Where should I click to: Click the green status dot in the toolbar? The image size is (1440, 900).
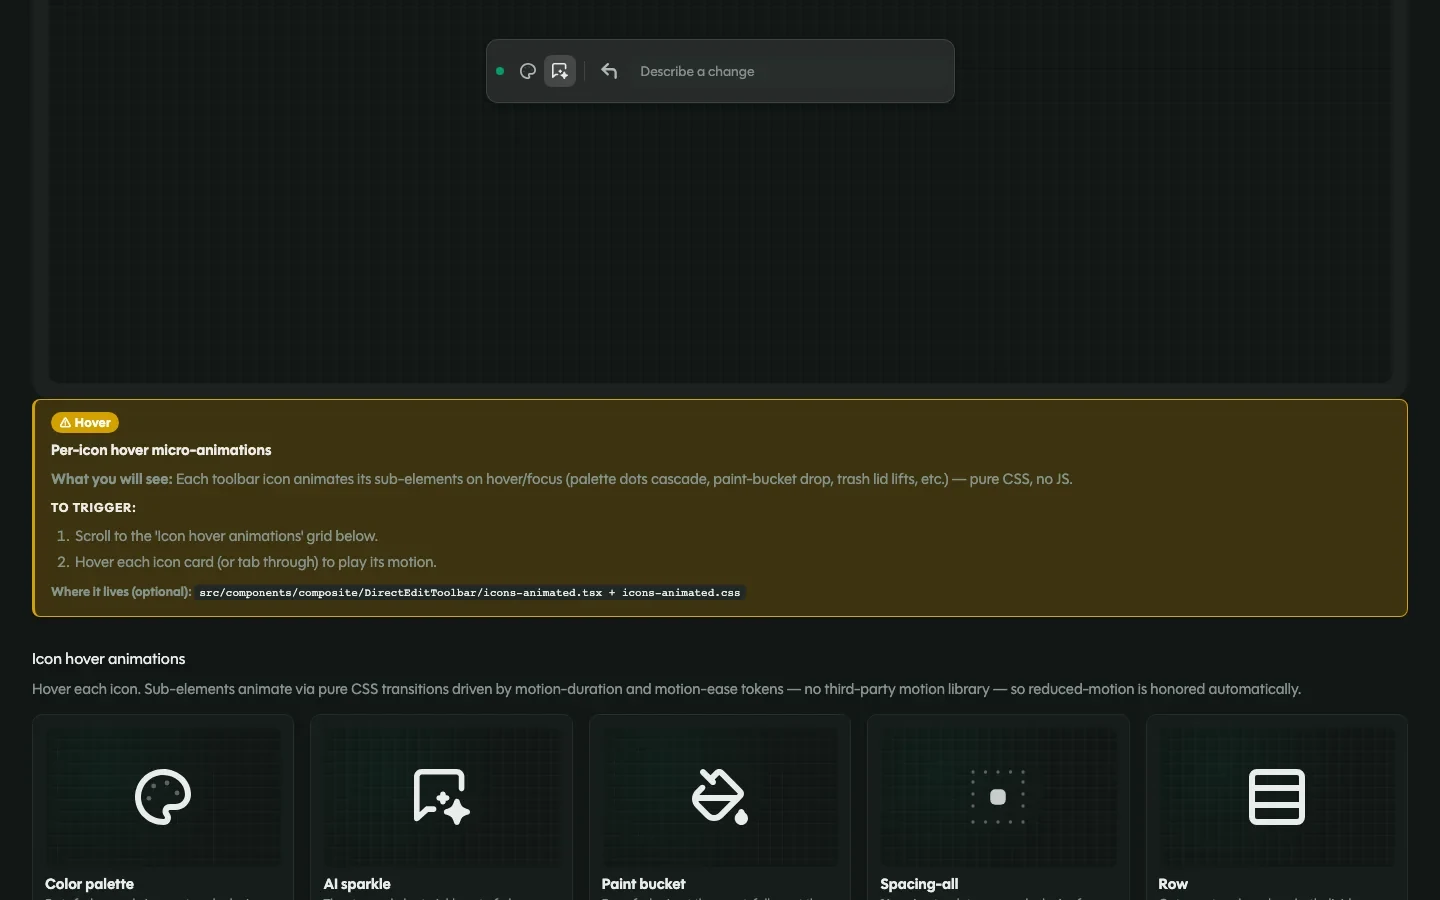(x=500, y=71)
